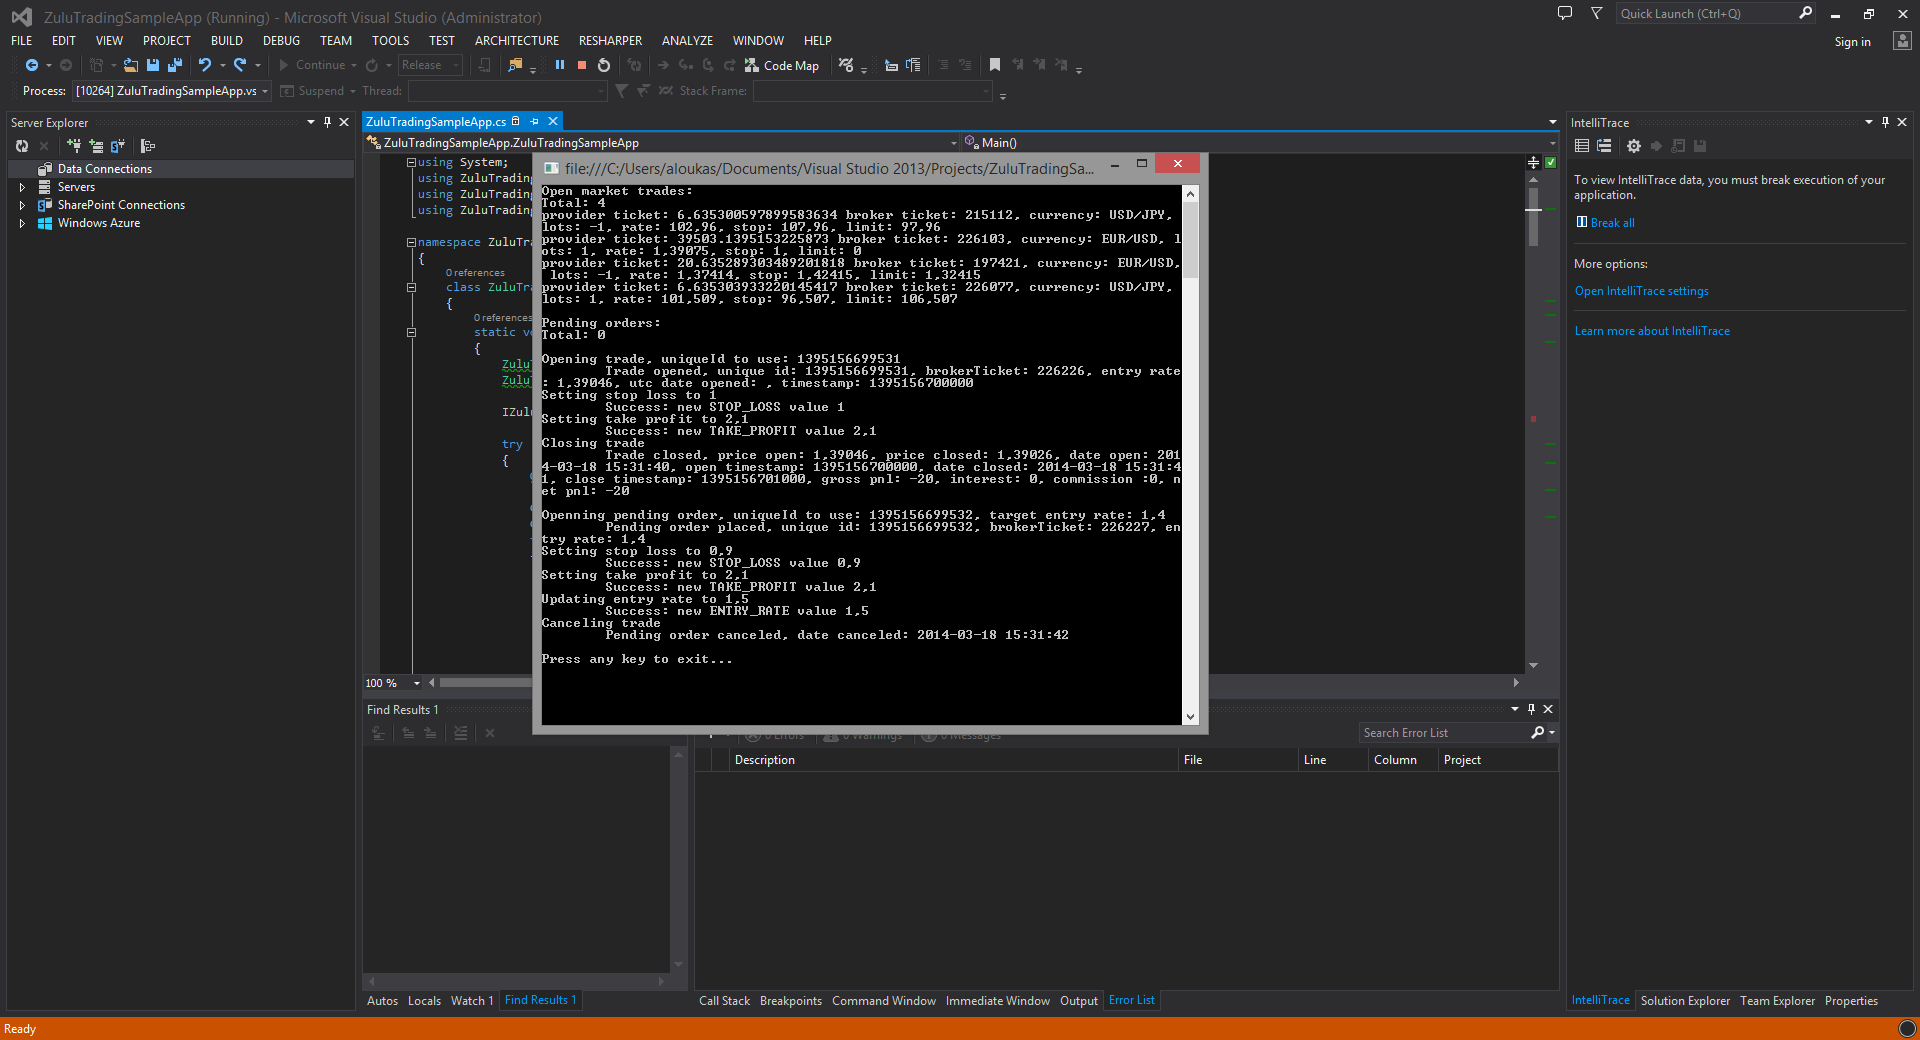Image resolution: width=1920 pixels, height=1040 pixels.
Task: Stop debugging with the red square icon
Action: (x=582, y=65)
